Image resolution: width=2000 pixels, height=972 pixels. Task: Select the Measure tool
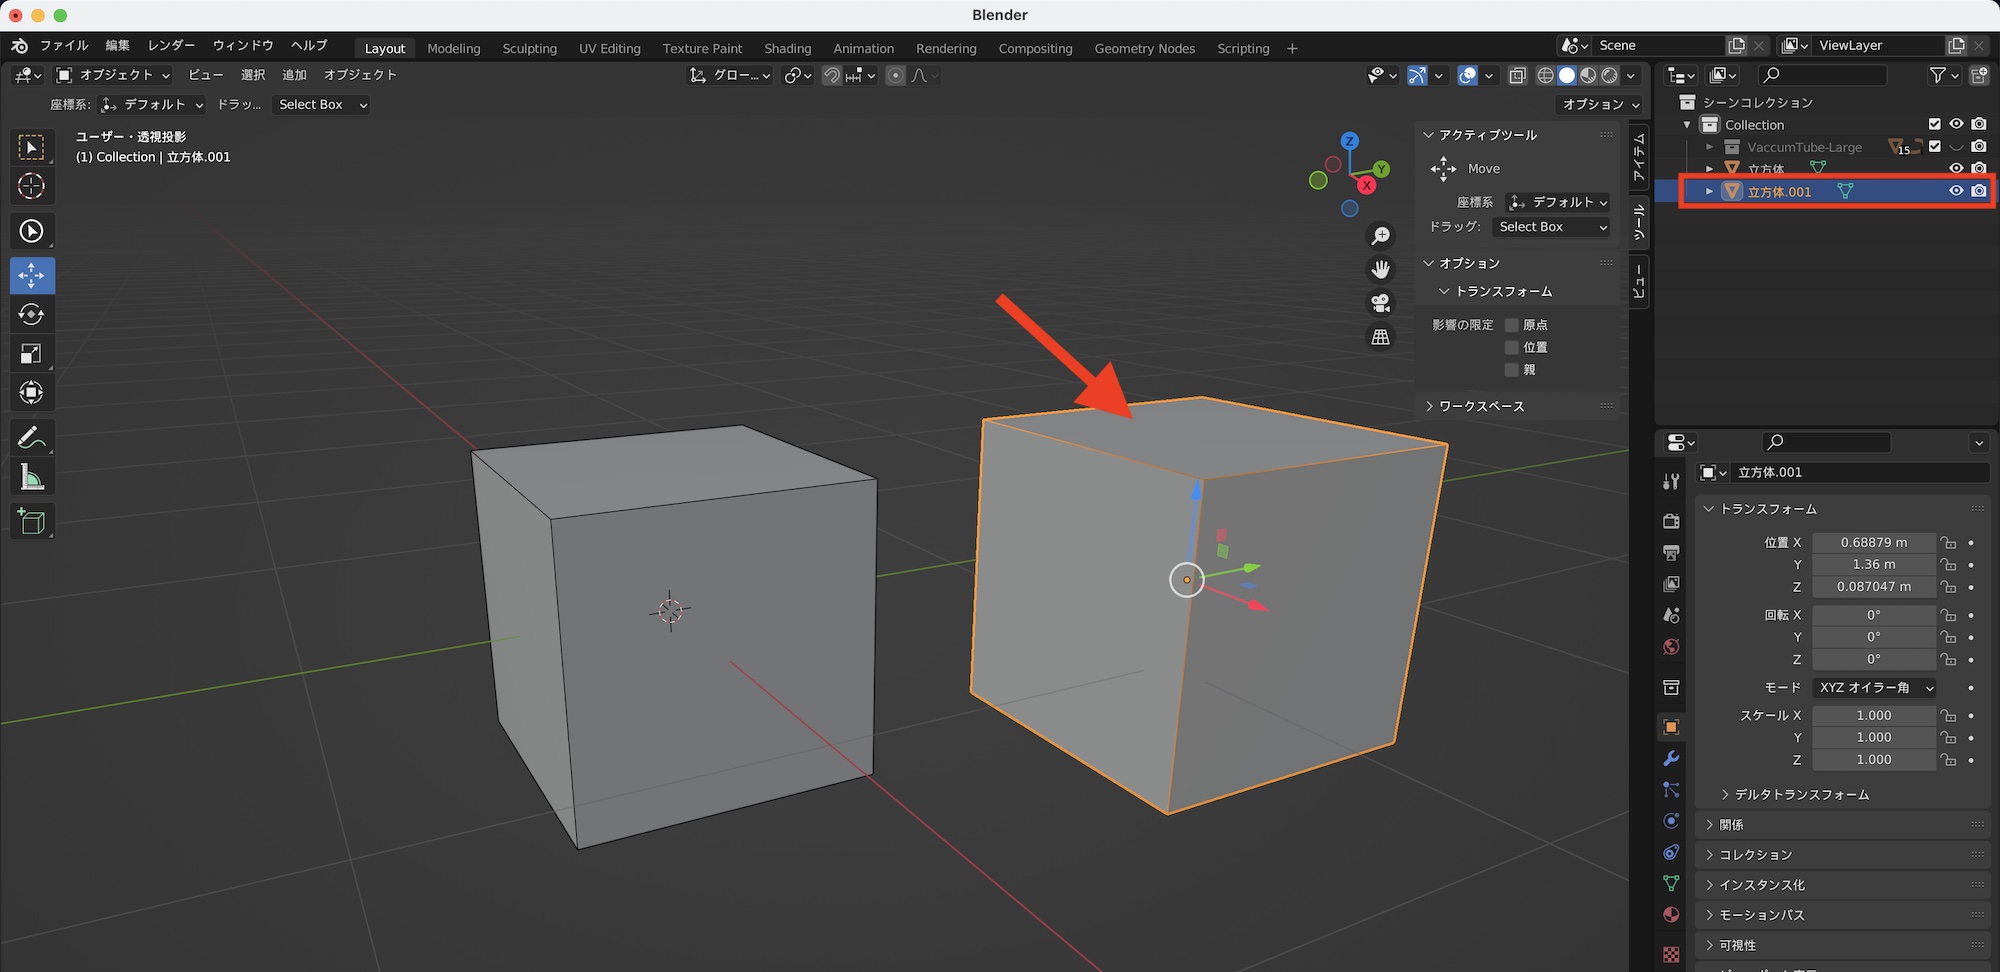coord(31,478)
